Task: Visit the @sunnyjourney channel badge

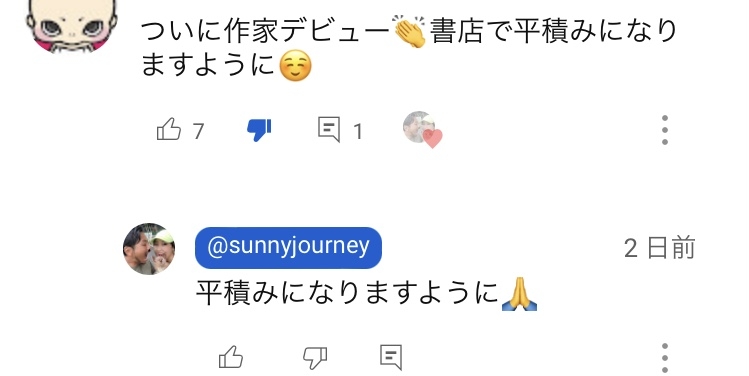Action: tap(288, 247)
